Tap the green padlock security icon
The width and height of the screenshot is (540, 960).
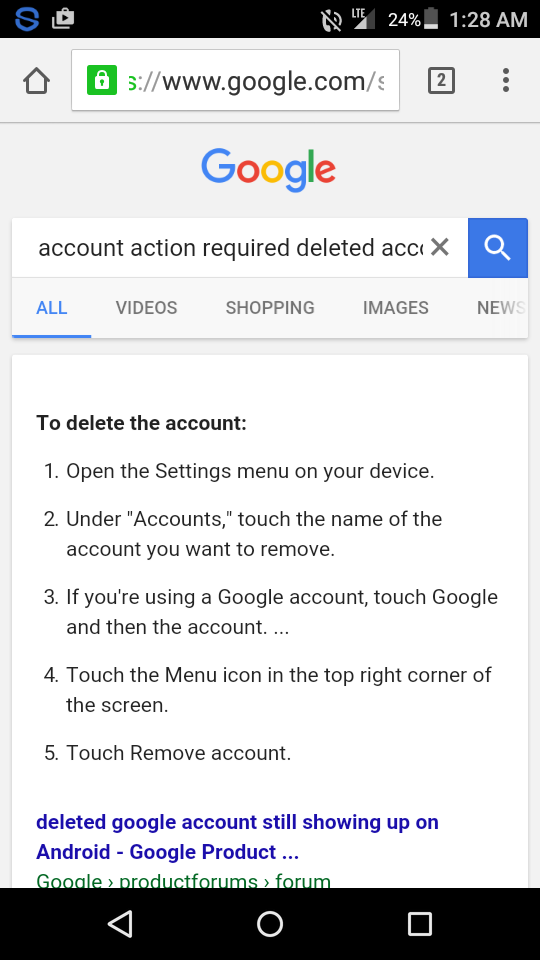(102, 80)
